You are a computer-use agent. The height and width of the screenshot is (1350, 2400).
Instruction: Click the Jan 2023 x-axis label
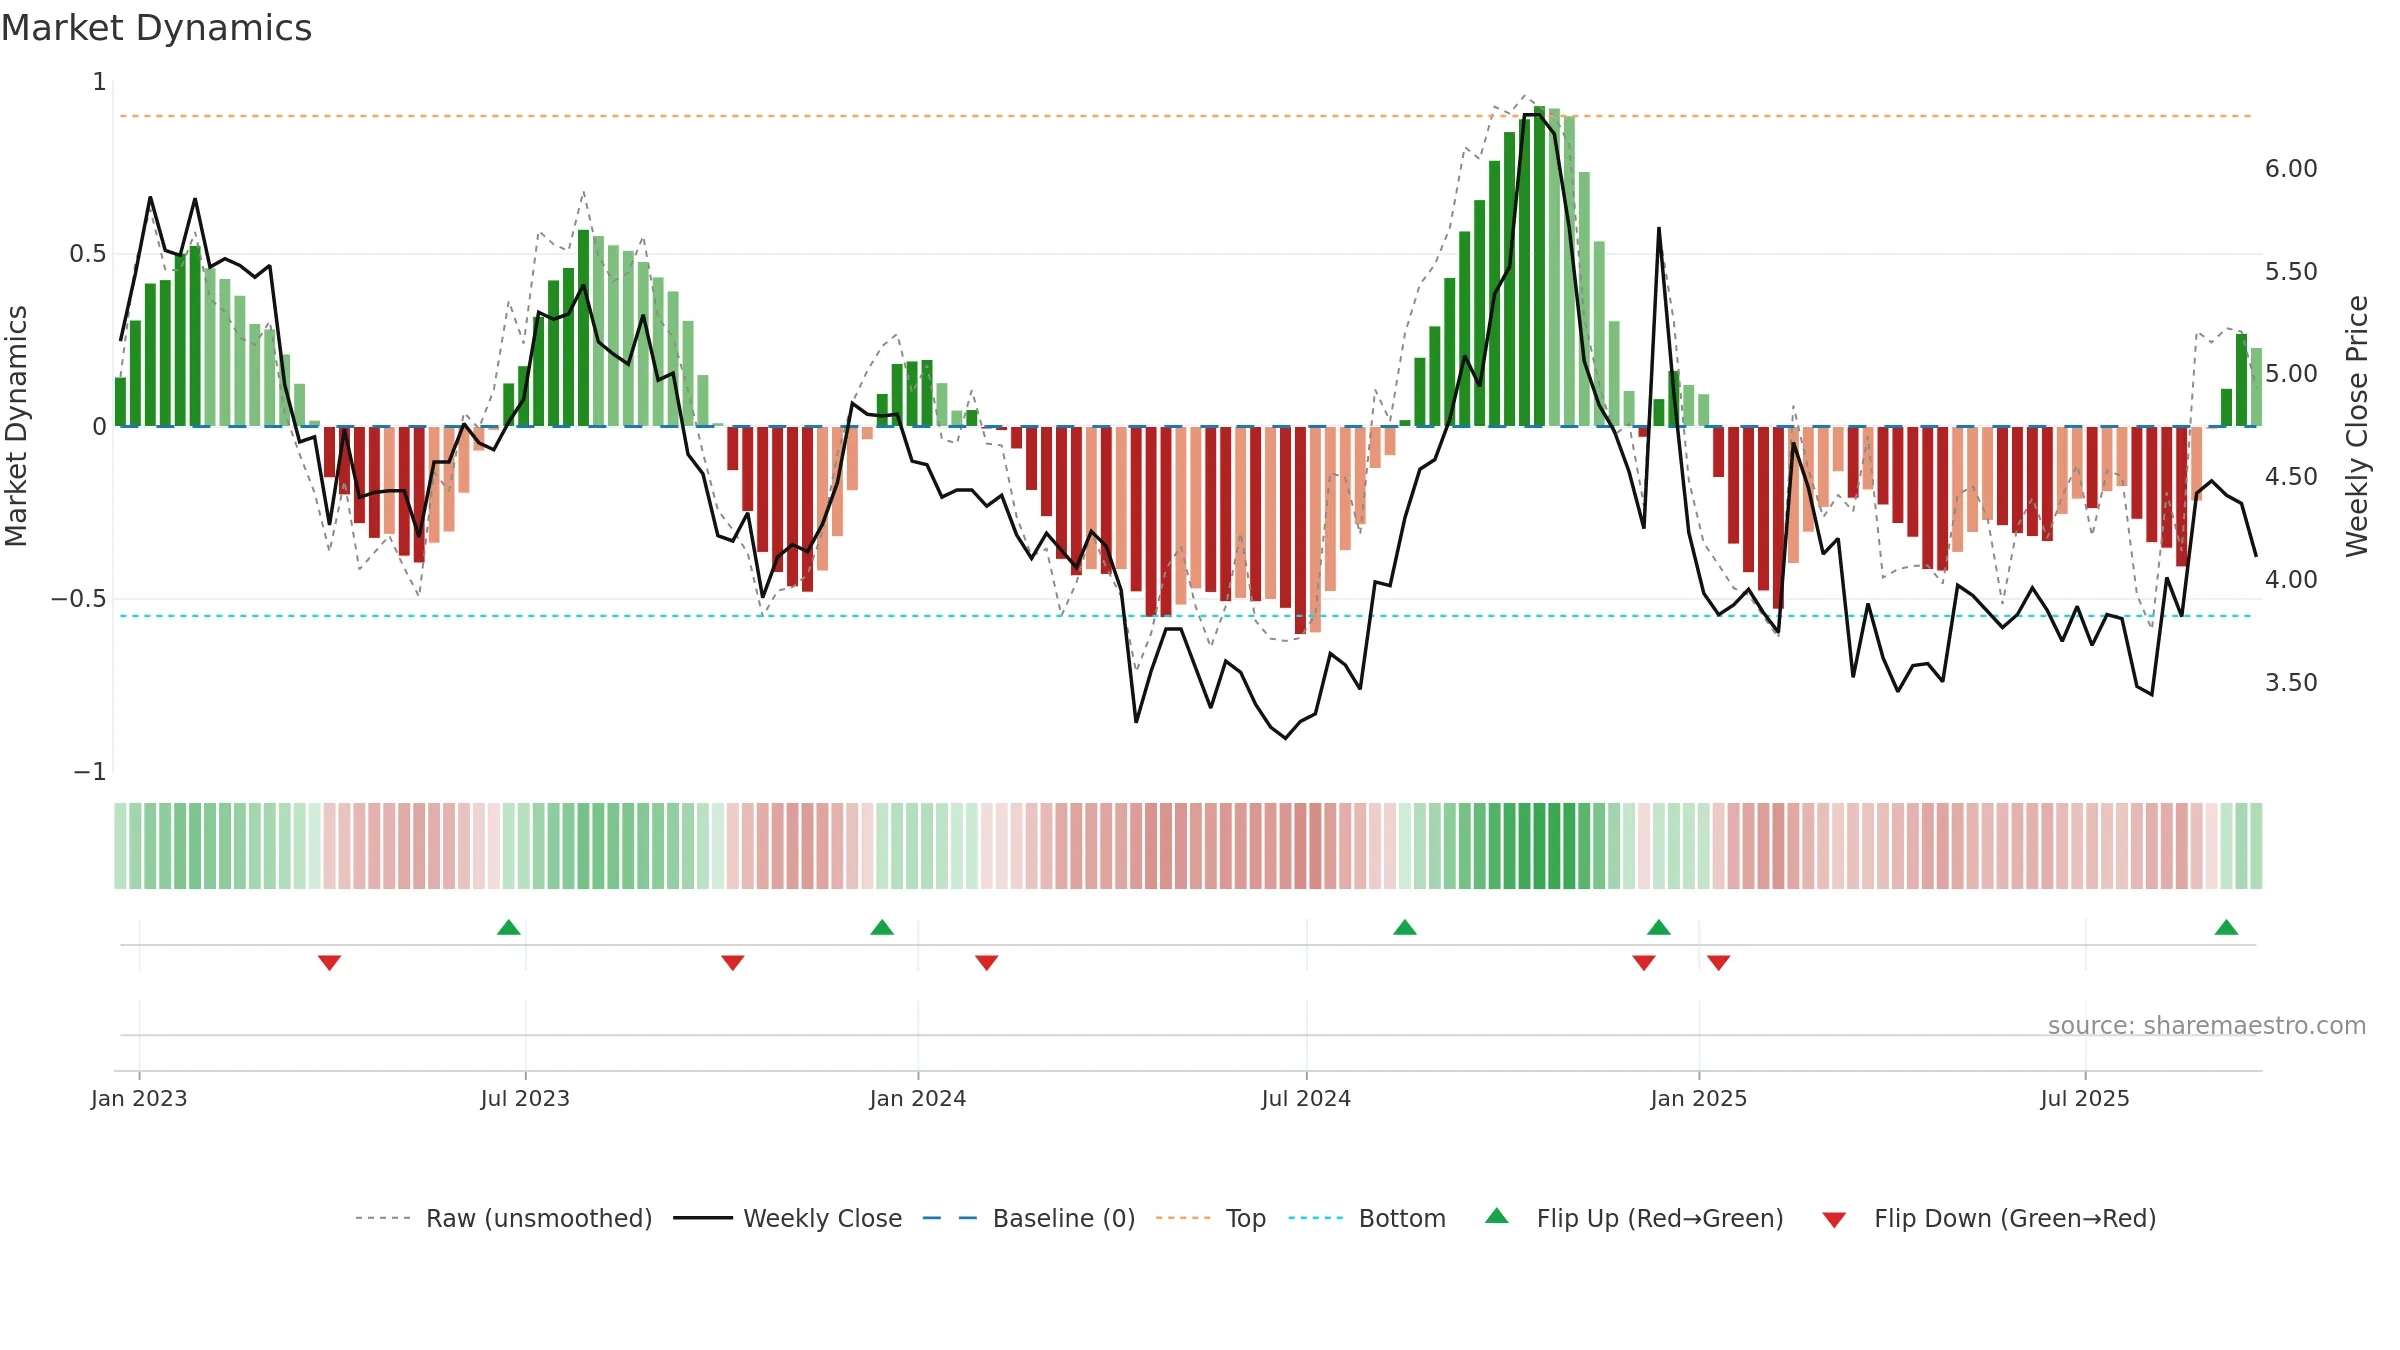pos(139,1098)
